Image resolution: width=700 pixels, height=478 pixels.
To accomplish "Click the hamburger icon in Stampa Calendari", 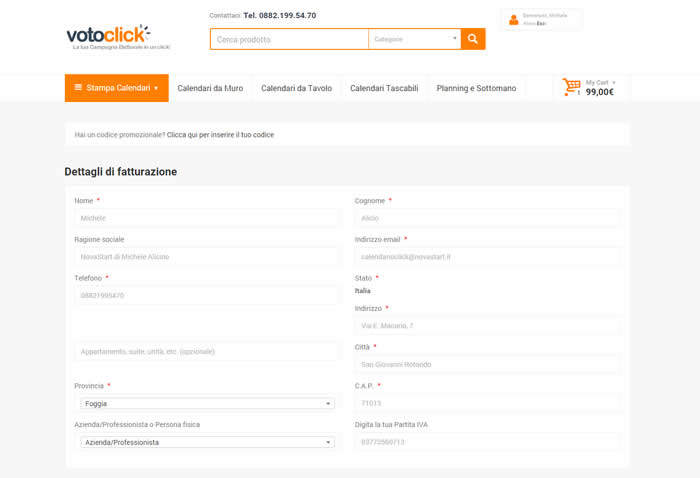I will point(78,87).
